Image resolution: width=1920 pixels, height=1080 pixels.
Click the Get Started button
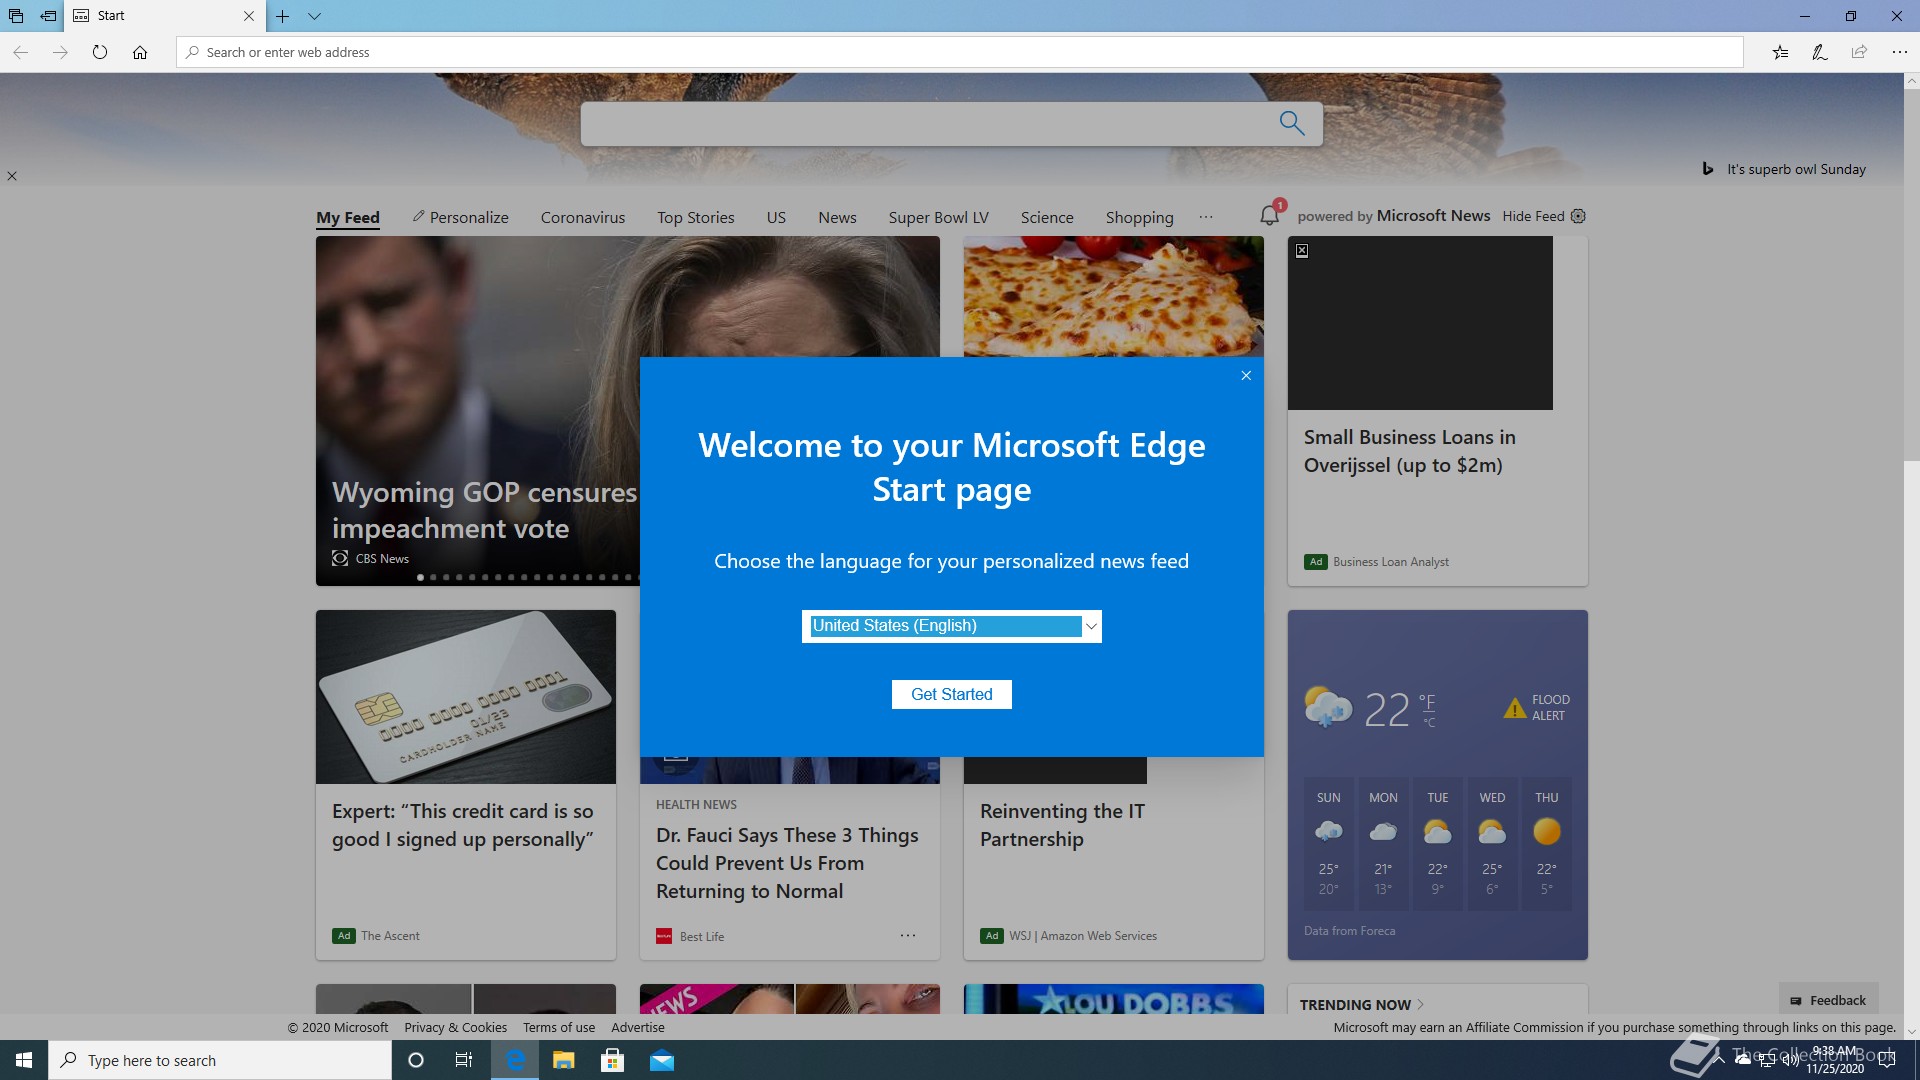click(952, 694)
